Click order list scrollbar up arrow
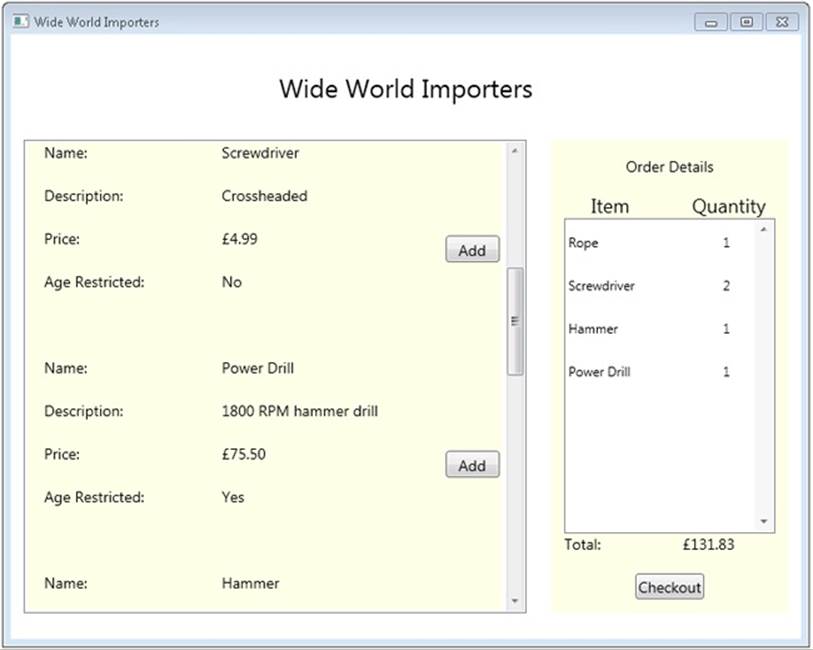Screen dimensions: 813x650 (x=763, y=229)
